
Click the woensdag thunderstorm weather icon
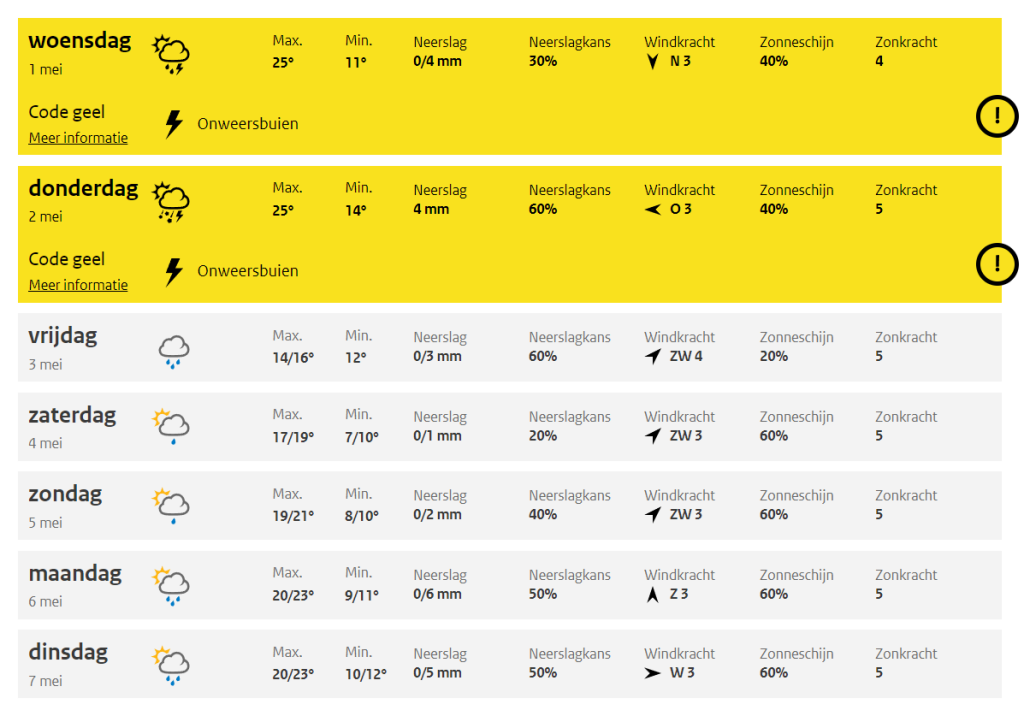[170, 55]
